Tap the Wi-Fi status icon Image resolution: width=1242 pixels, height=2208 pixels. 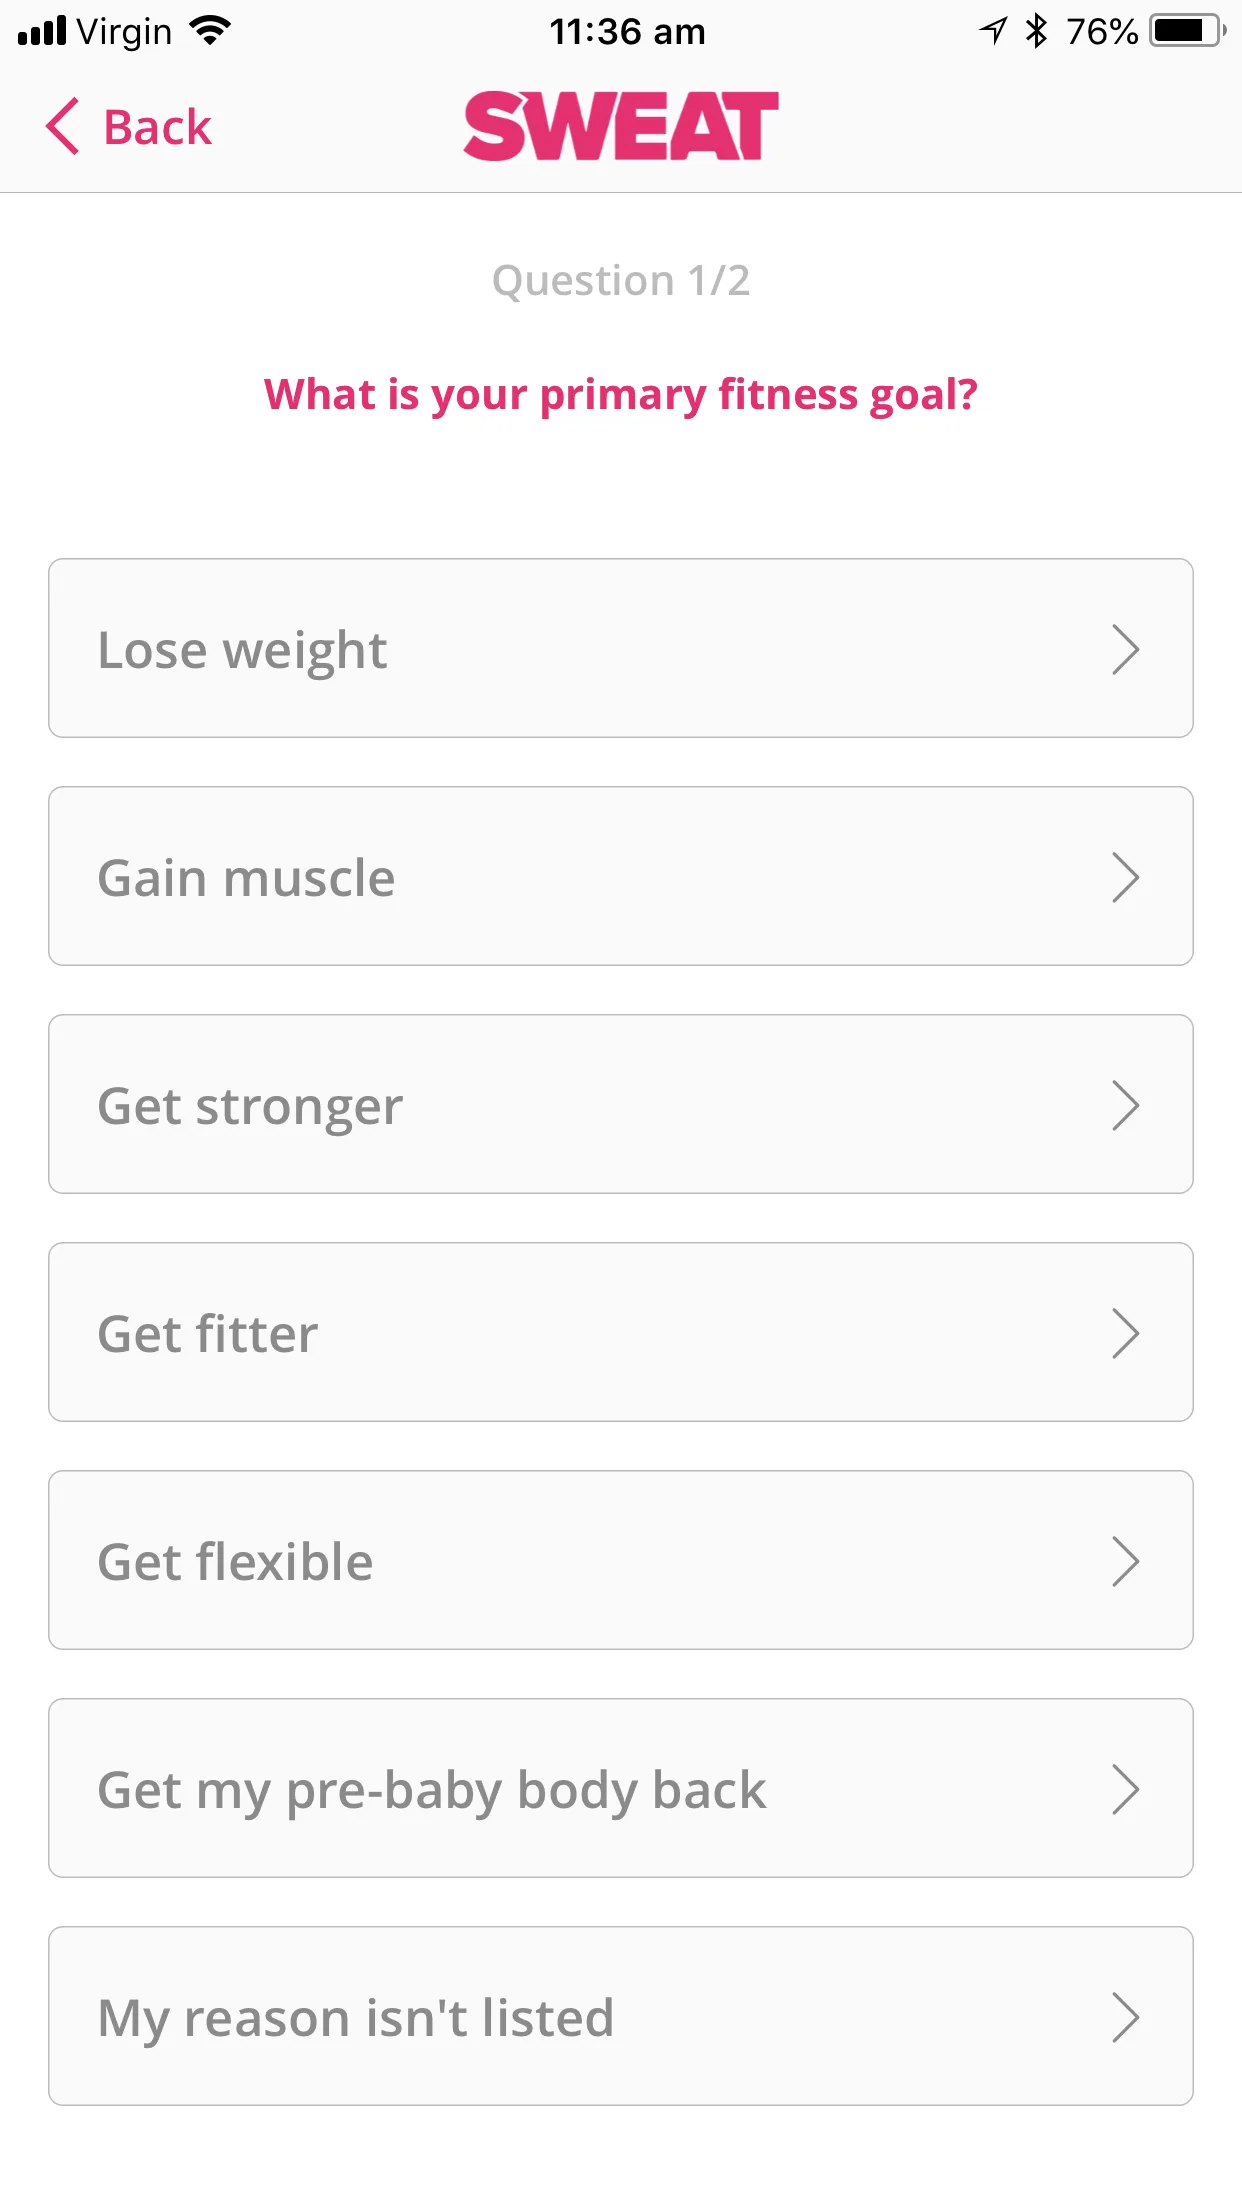210,31
